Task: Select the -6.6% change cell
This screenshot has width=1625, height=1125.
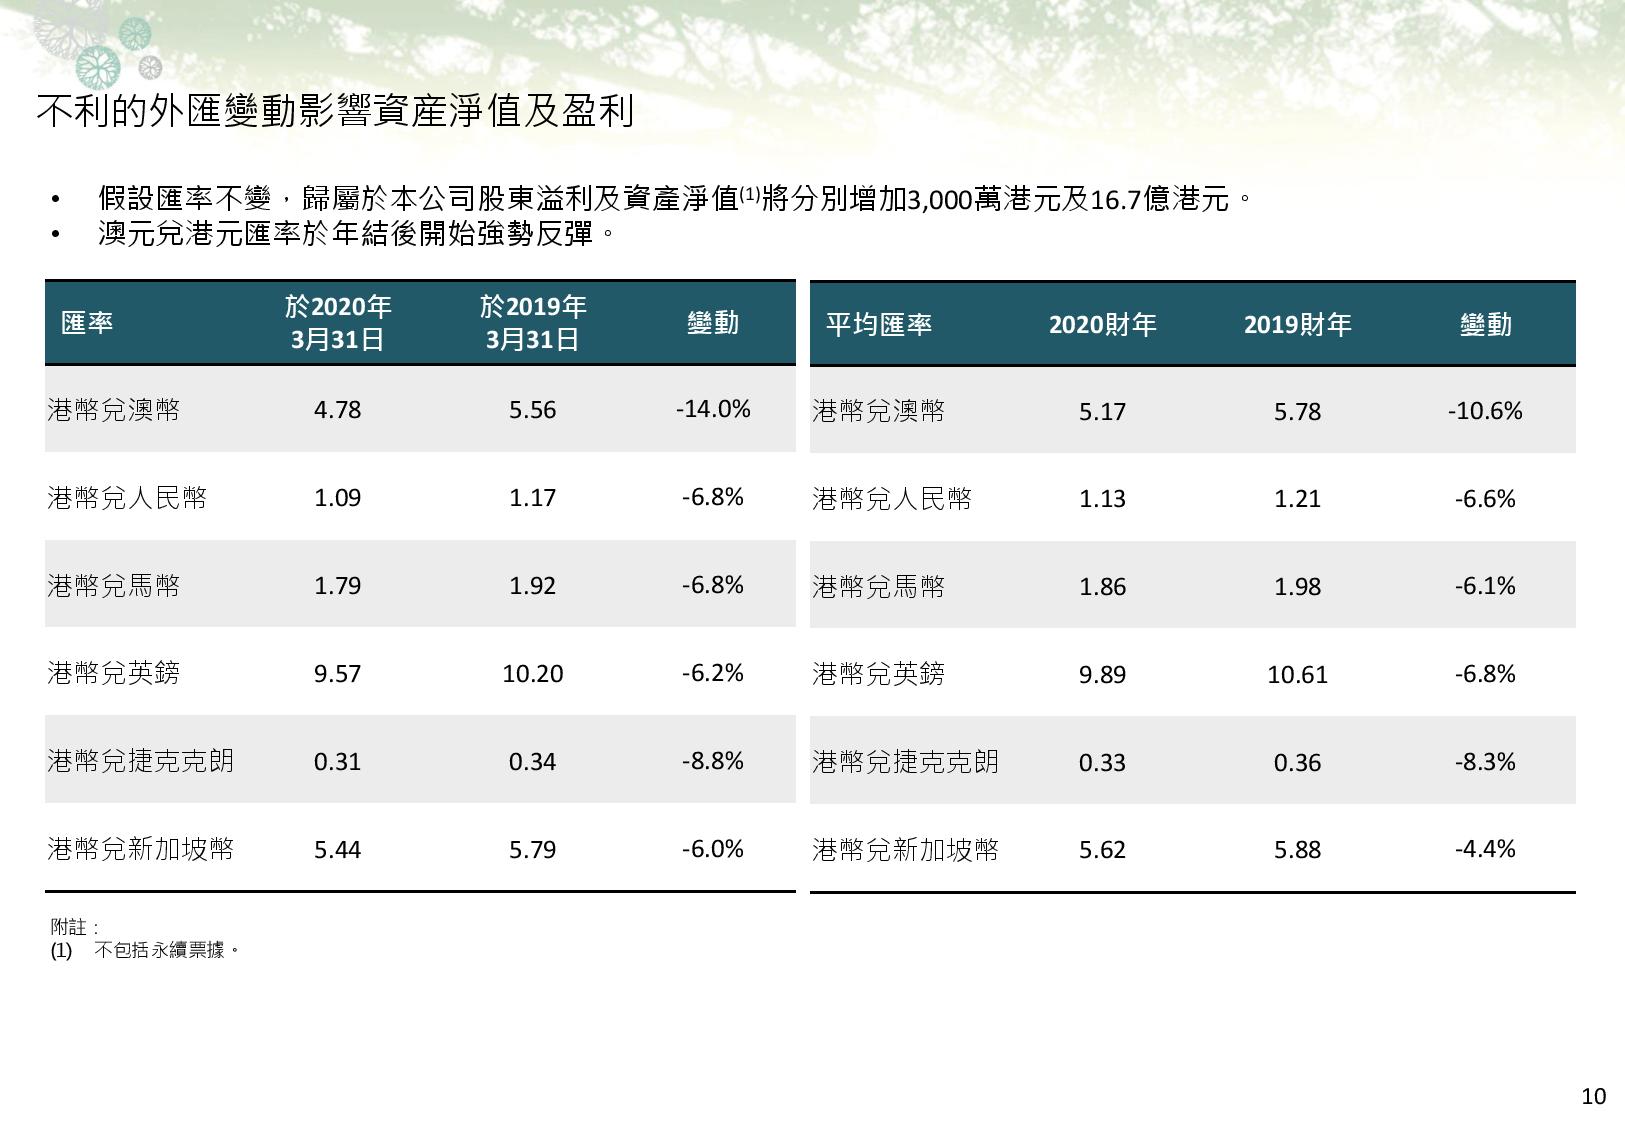Action: 1485,498
